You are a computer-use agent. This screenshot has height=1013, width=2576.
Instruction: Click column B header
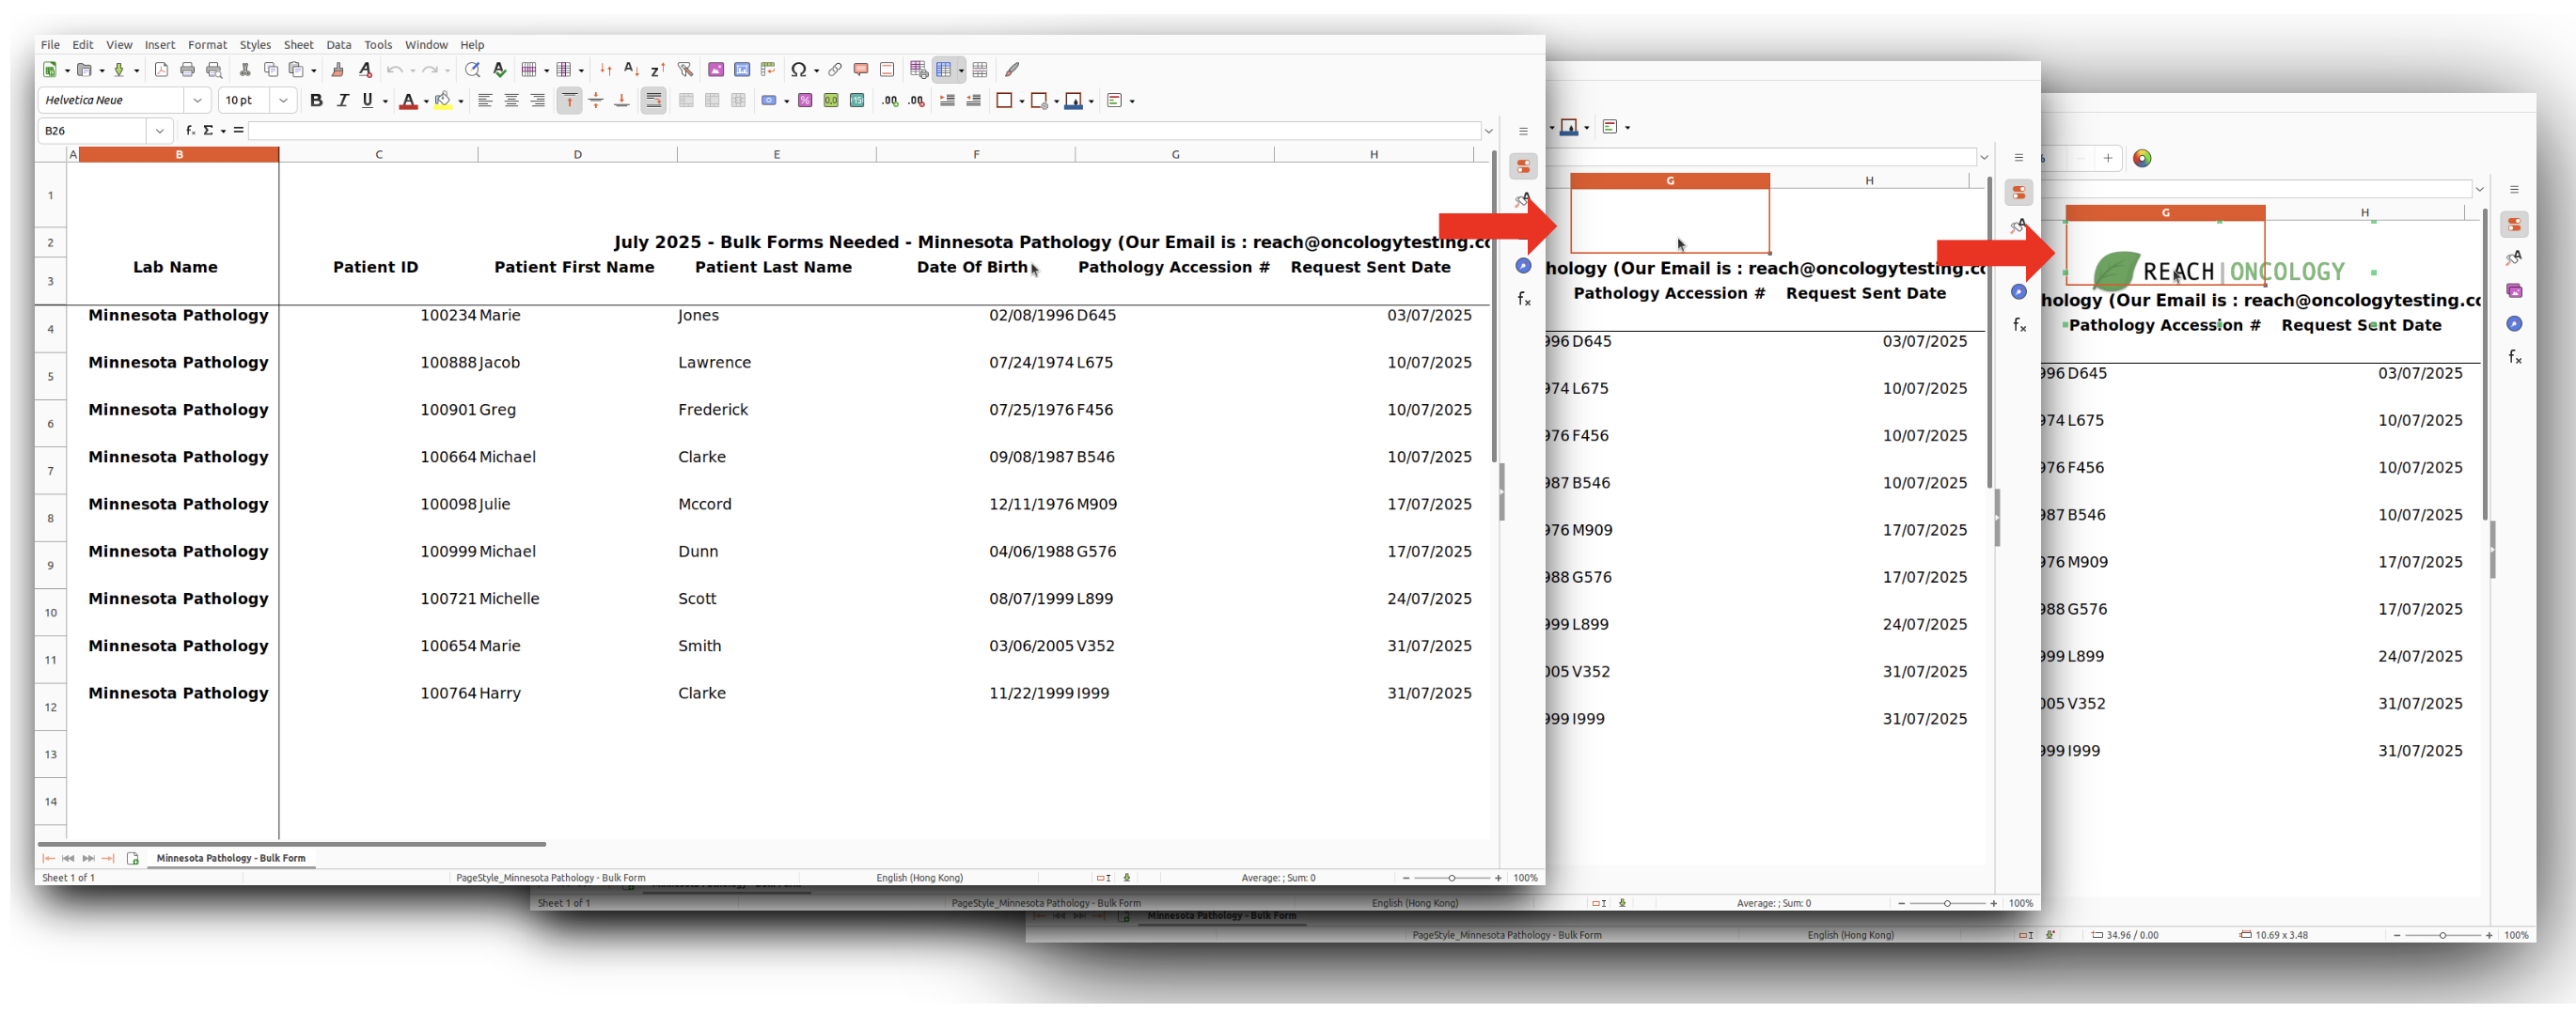point(179,154)
